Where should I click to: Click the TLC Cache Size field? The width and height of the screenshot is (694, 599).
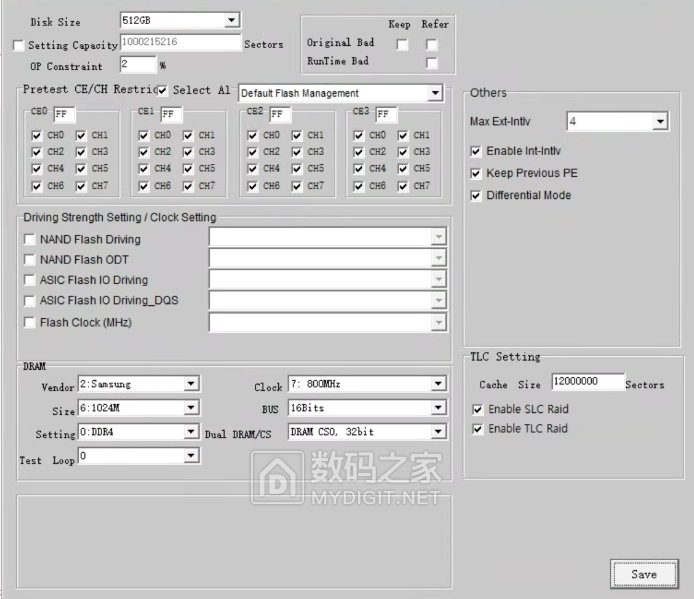(x=588, y=382)
